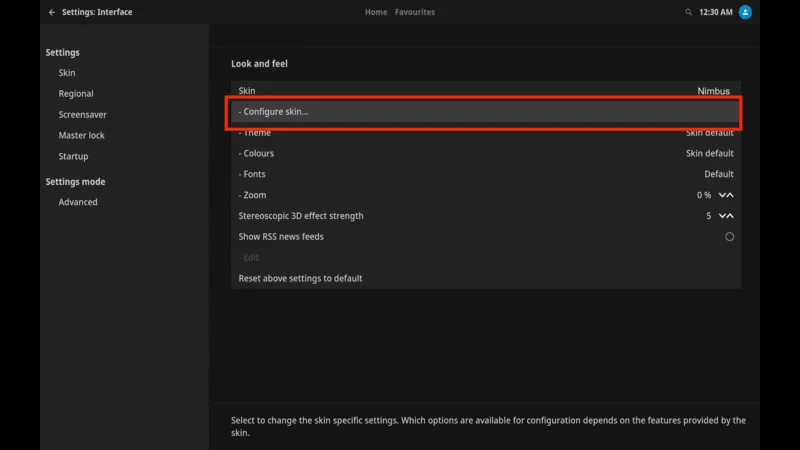Open the Startup settings category

pyautogui.click(x=73, y=156)
